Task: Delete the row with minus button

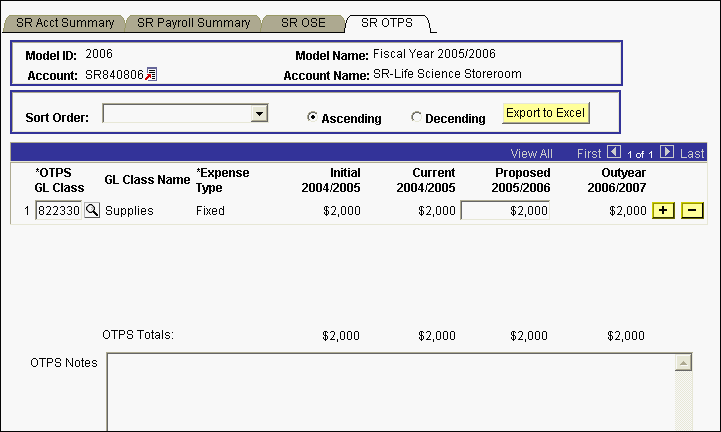Action: coord(692,211)
